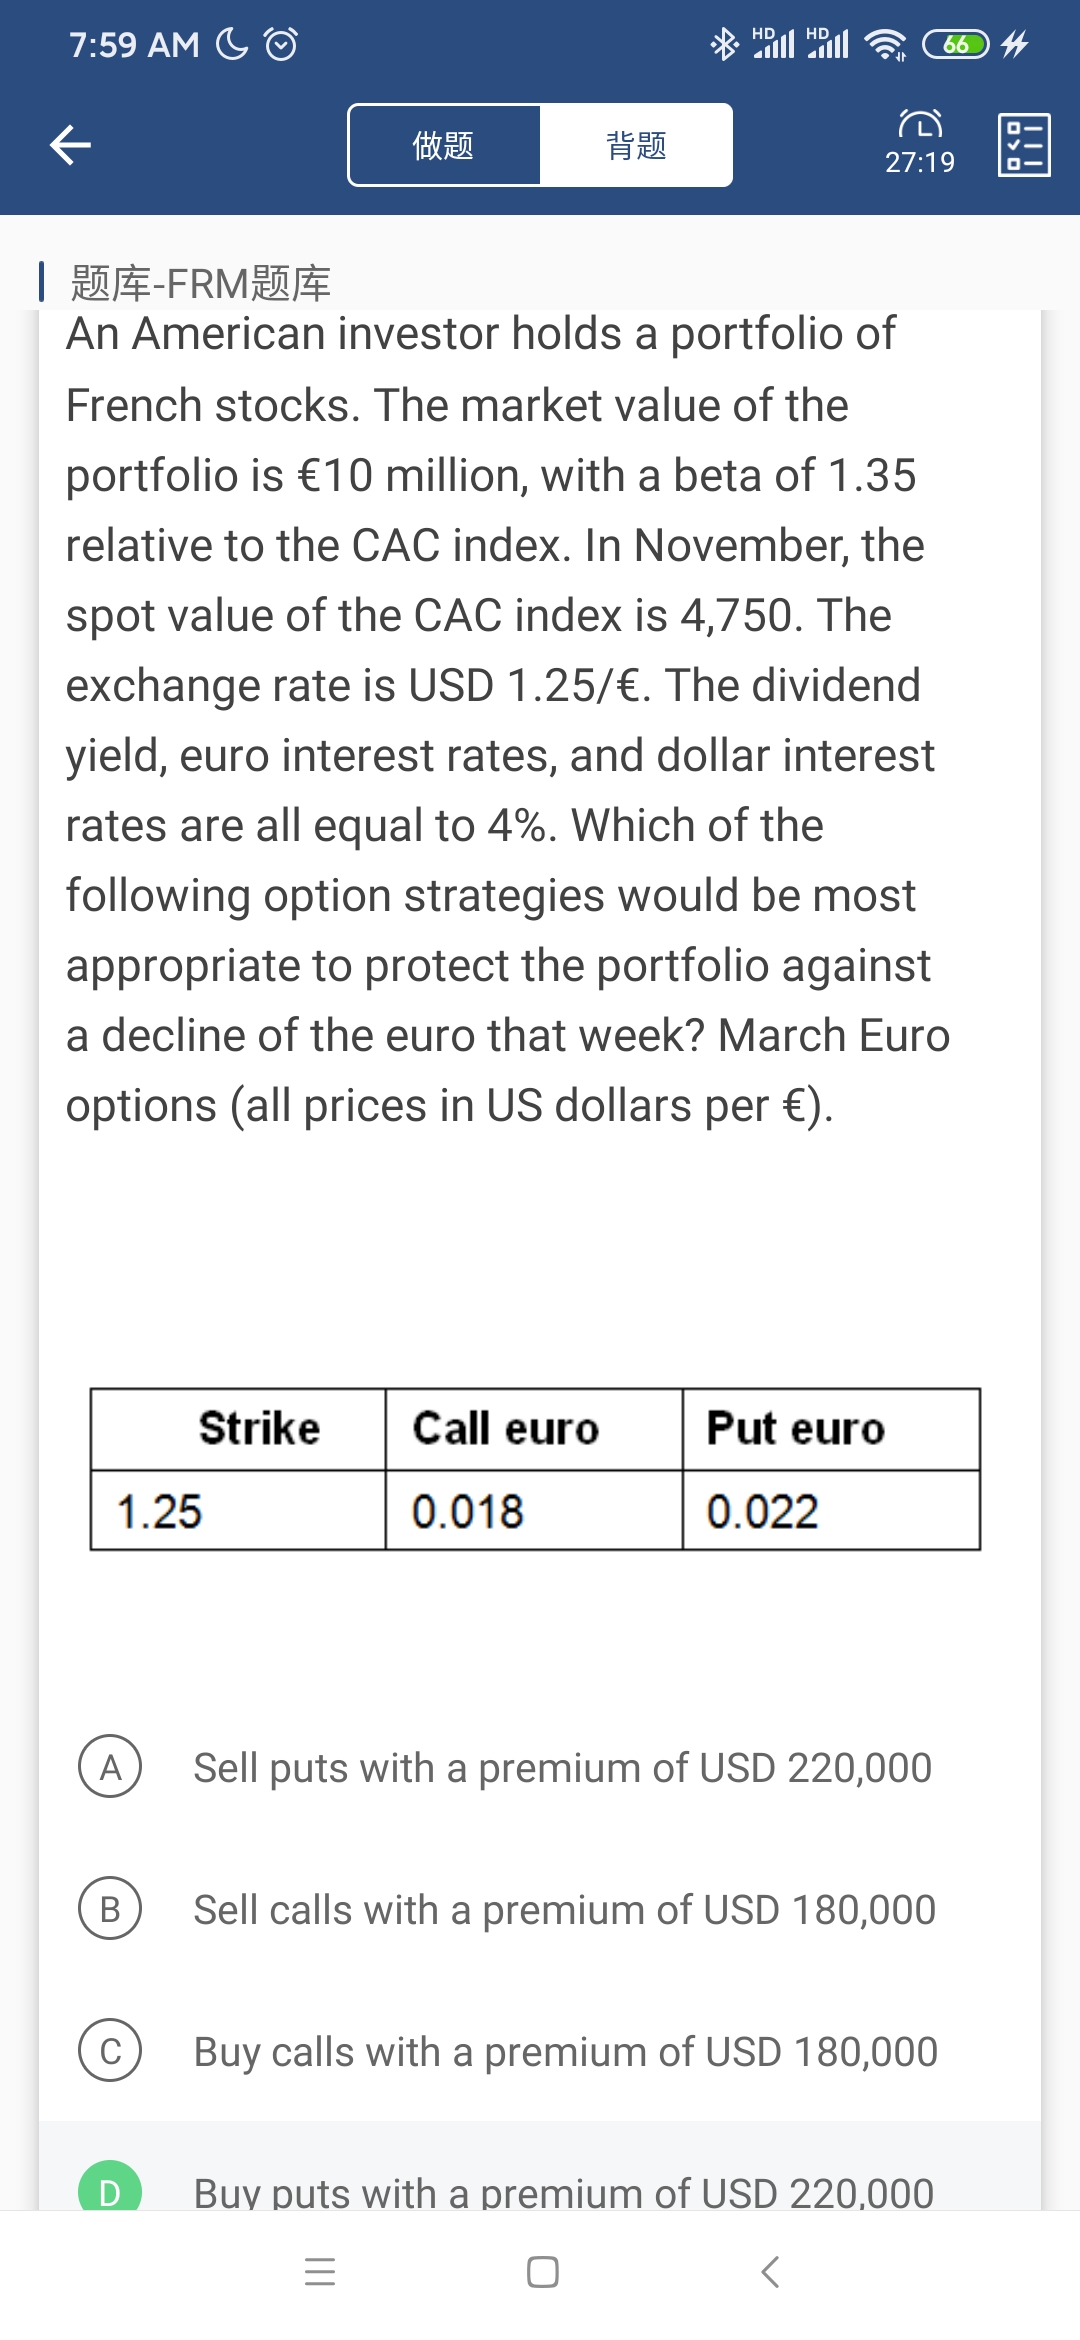Viewport: 1080px width, 2340px height.
Task: Select answer option B radio circle
Action: click(110, 1909)
